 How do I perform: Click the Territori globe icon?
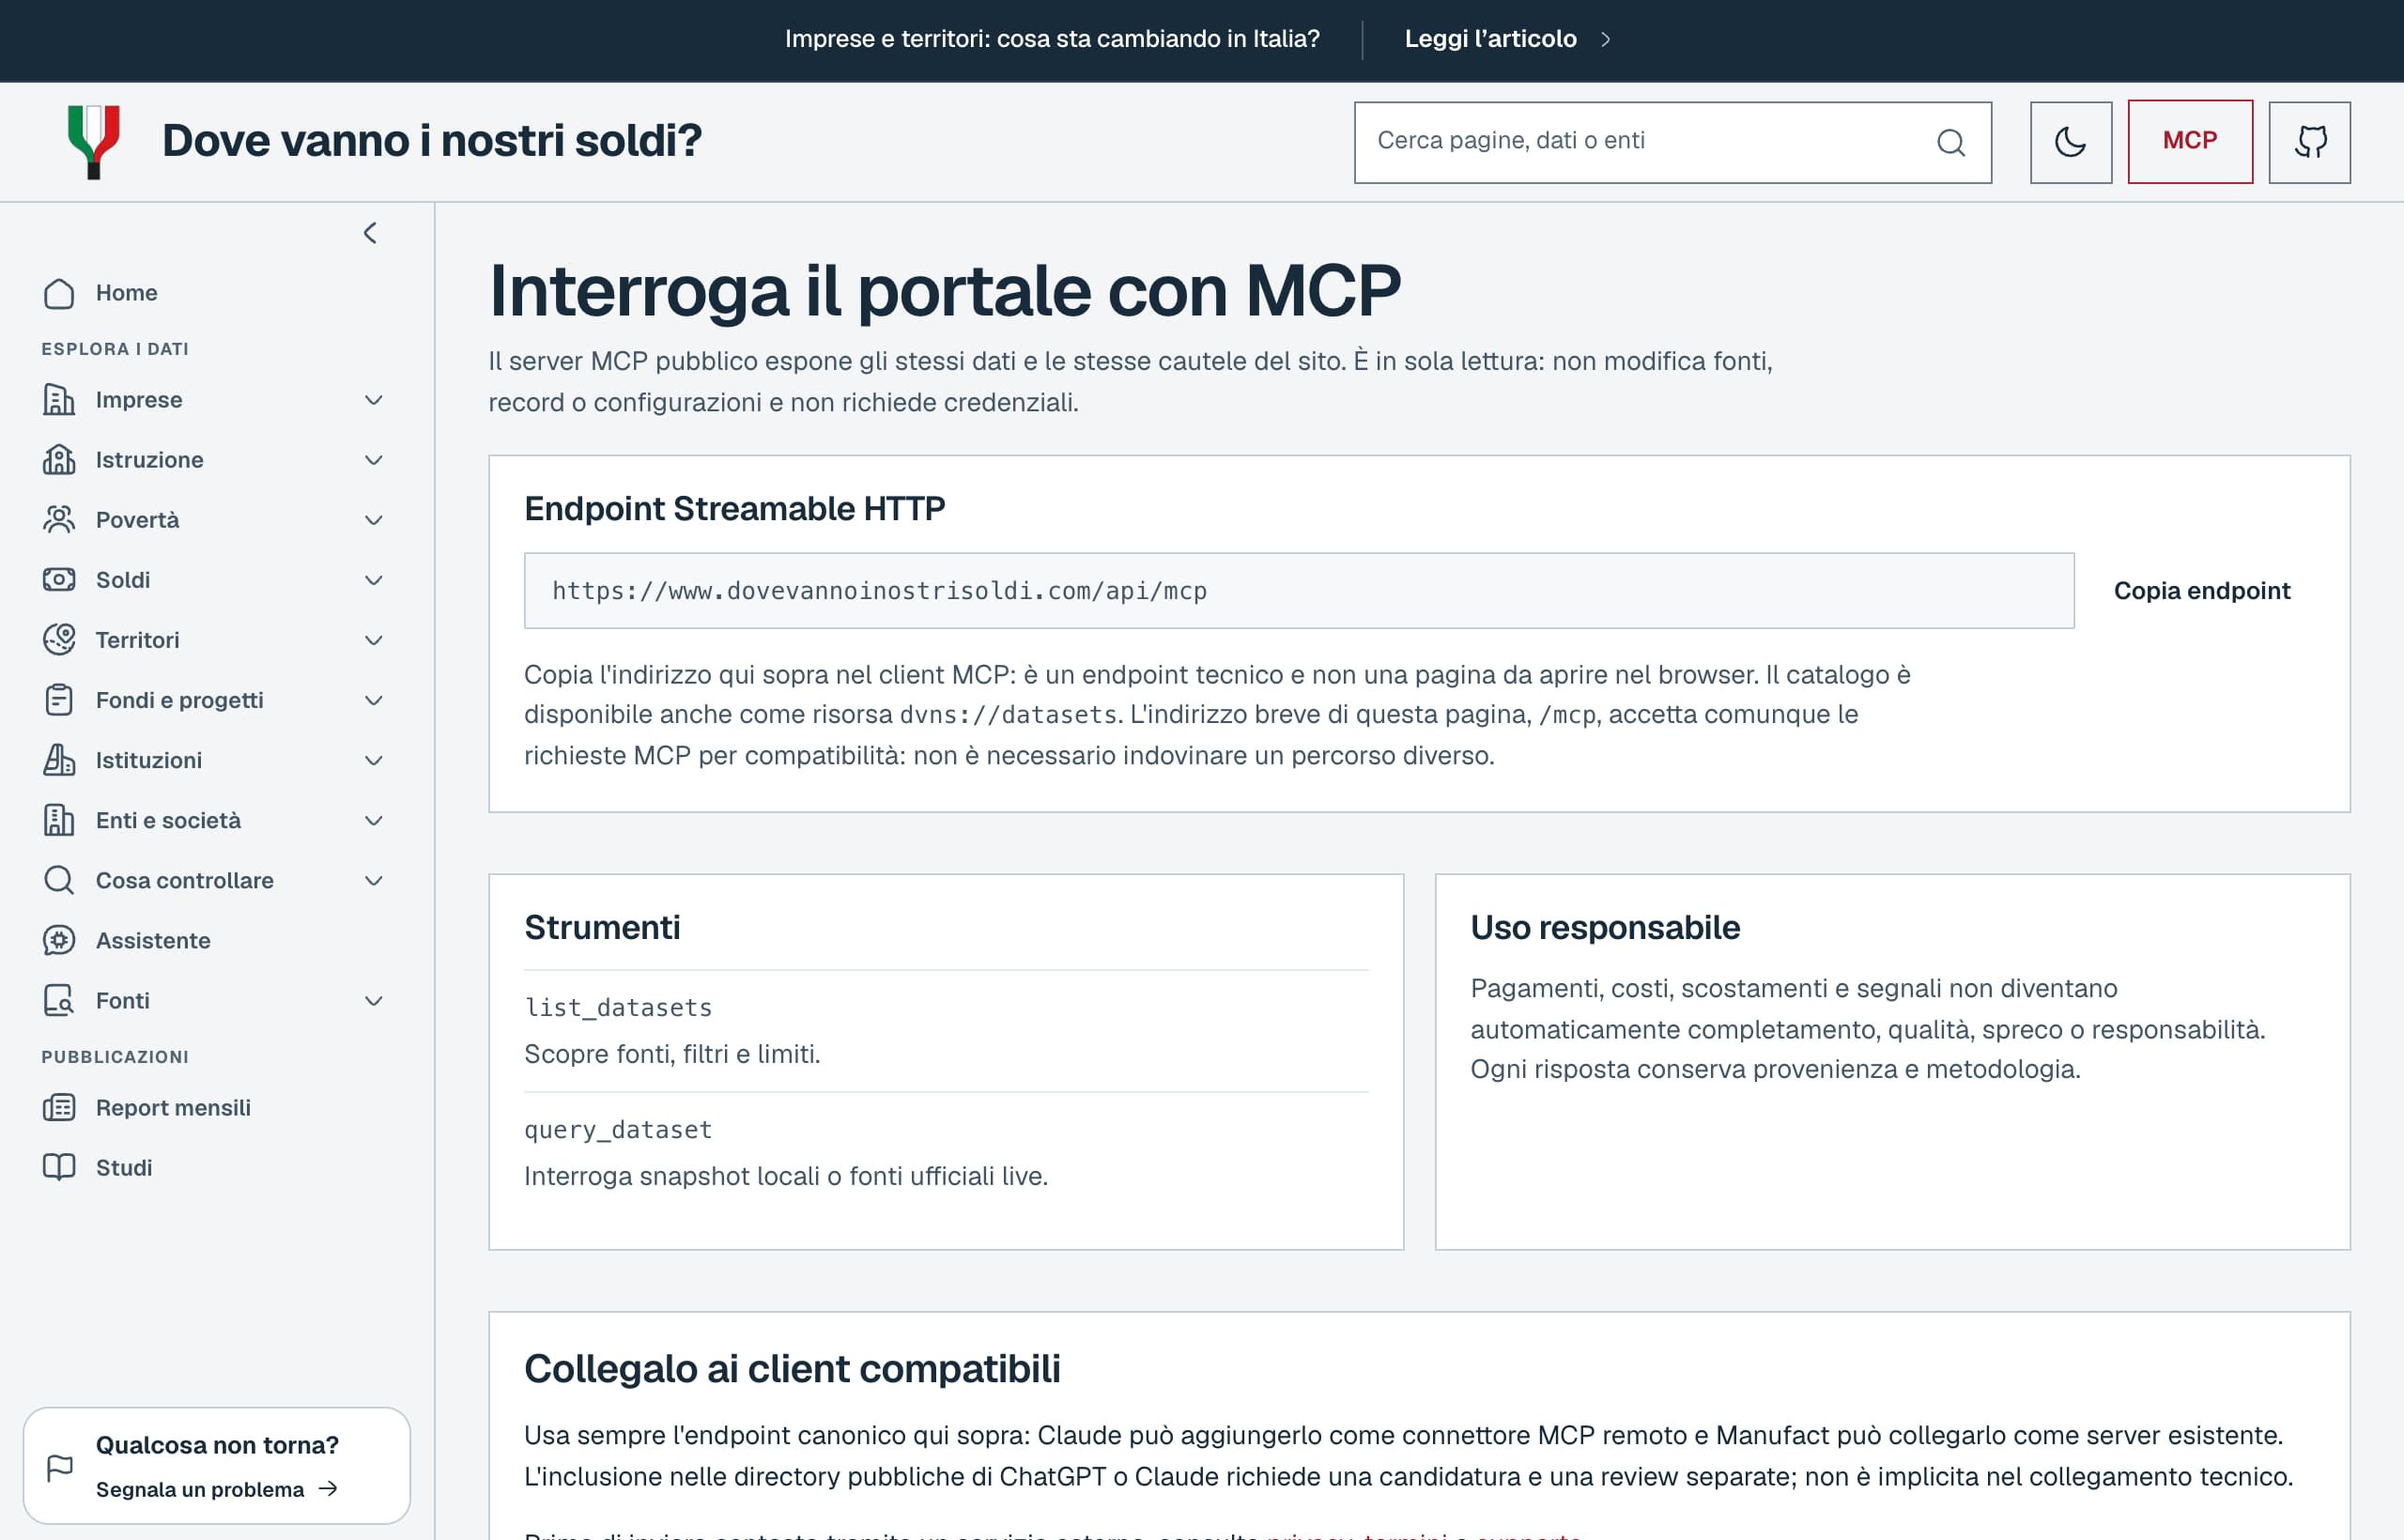pyautogui.click(x=59, y=640)
